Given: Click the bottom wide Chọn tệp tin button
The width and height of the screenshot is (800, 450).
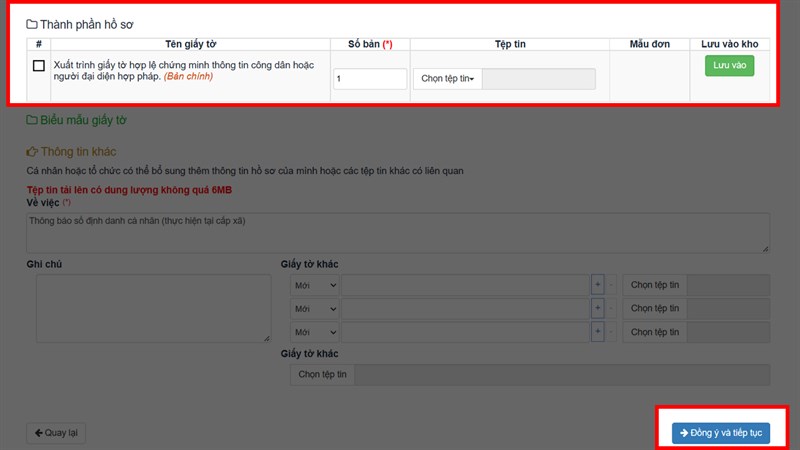Looking at the screenshot, I should (322, 374).
